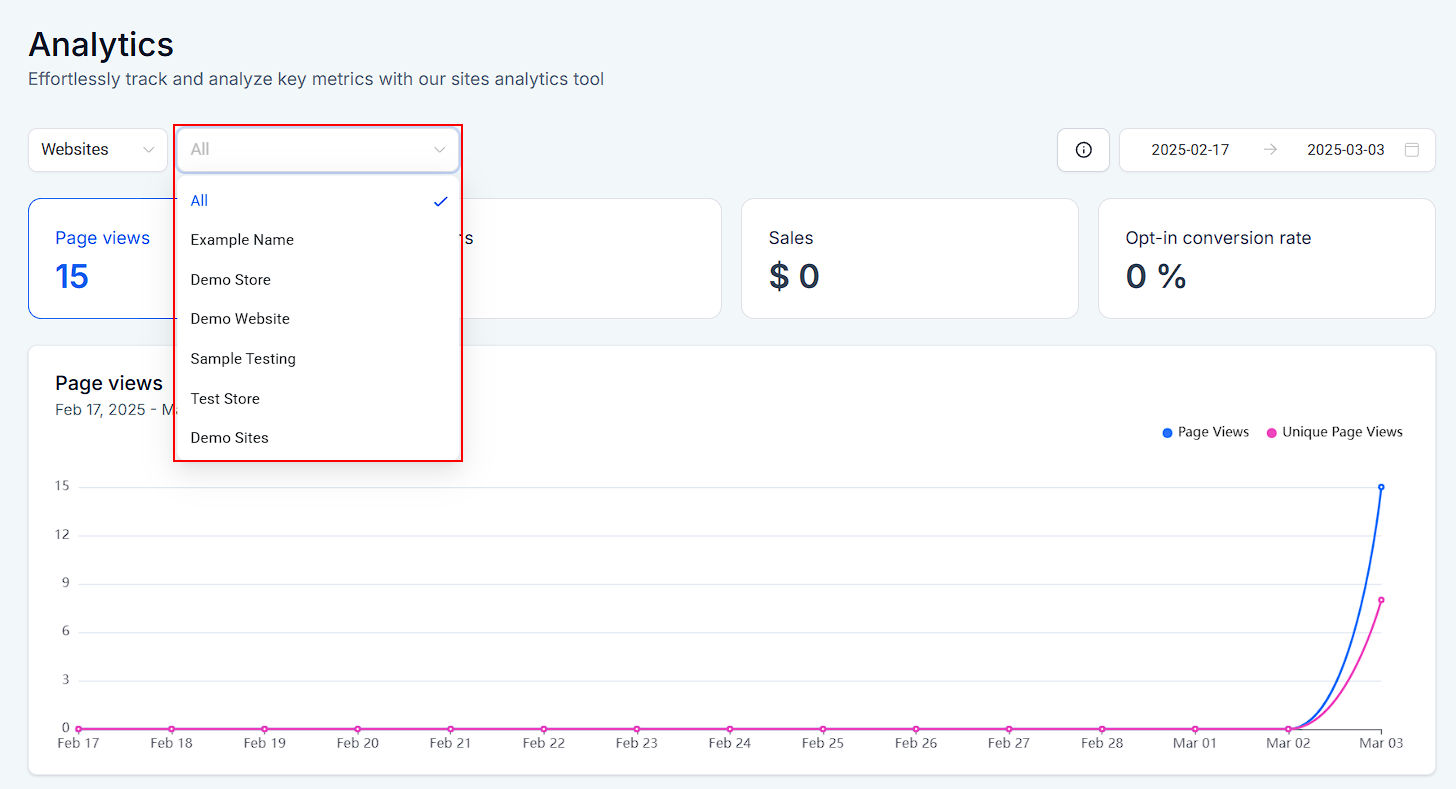The image size is (1456, 789).
Task: Click the Page views metric card
Action: tap(100, 258)
